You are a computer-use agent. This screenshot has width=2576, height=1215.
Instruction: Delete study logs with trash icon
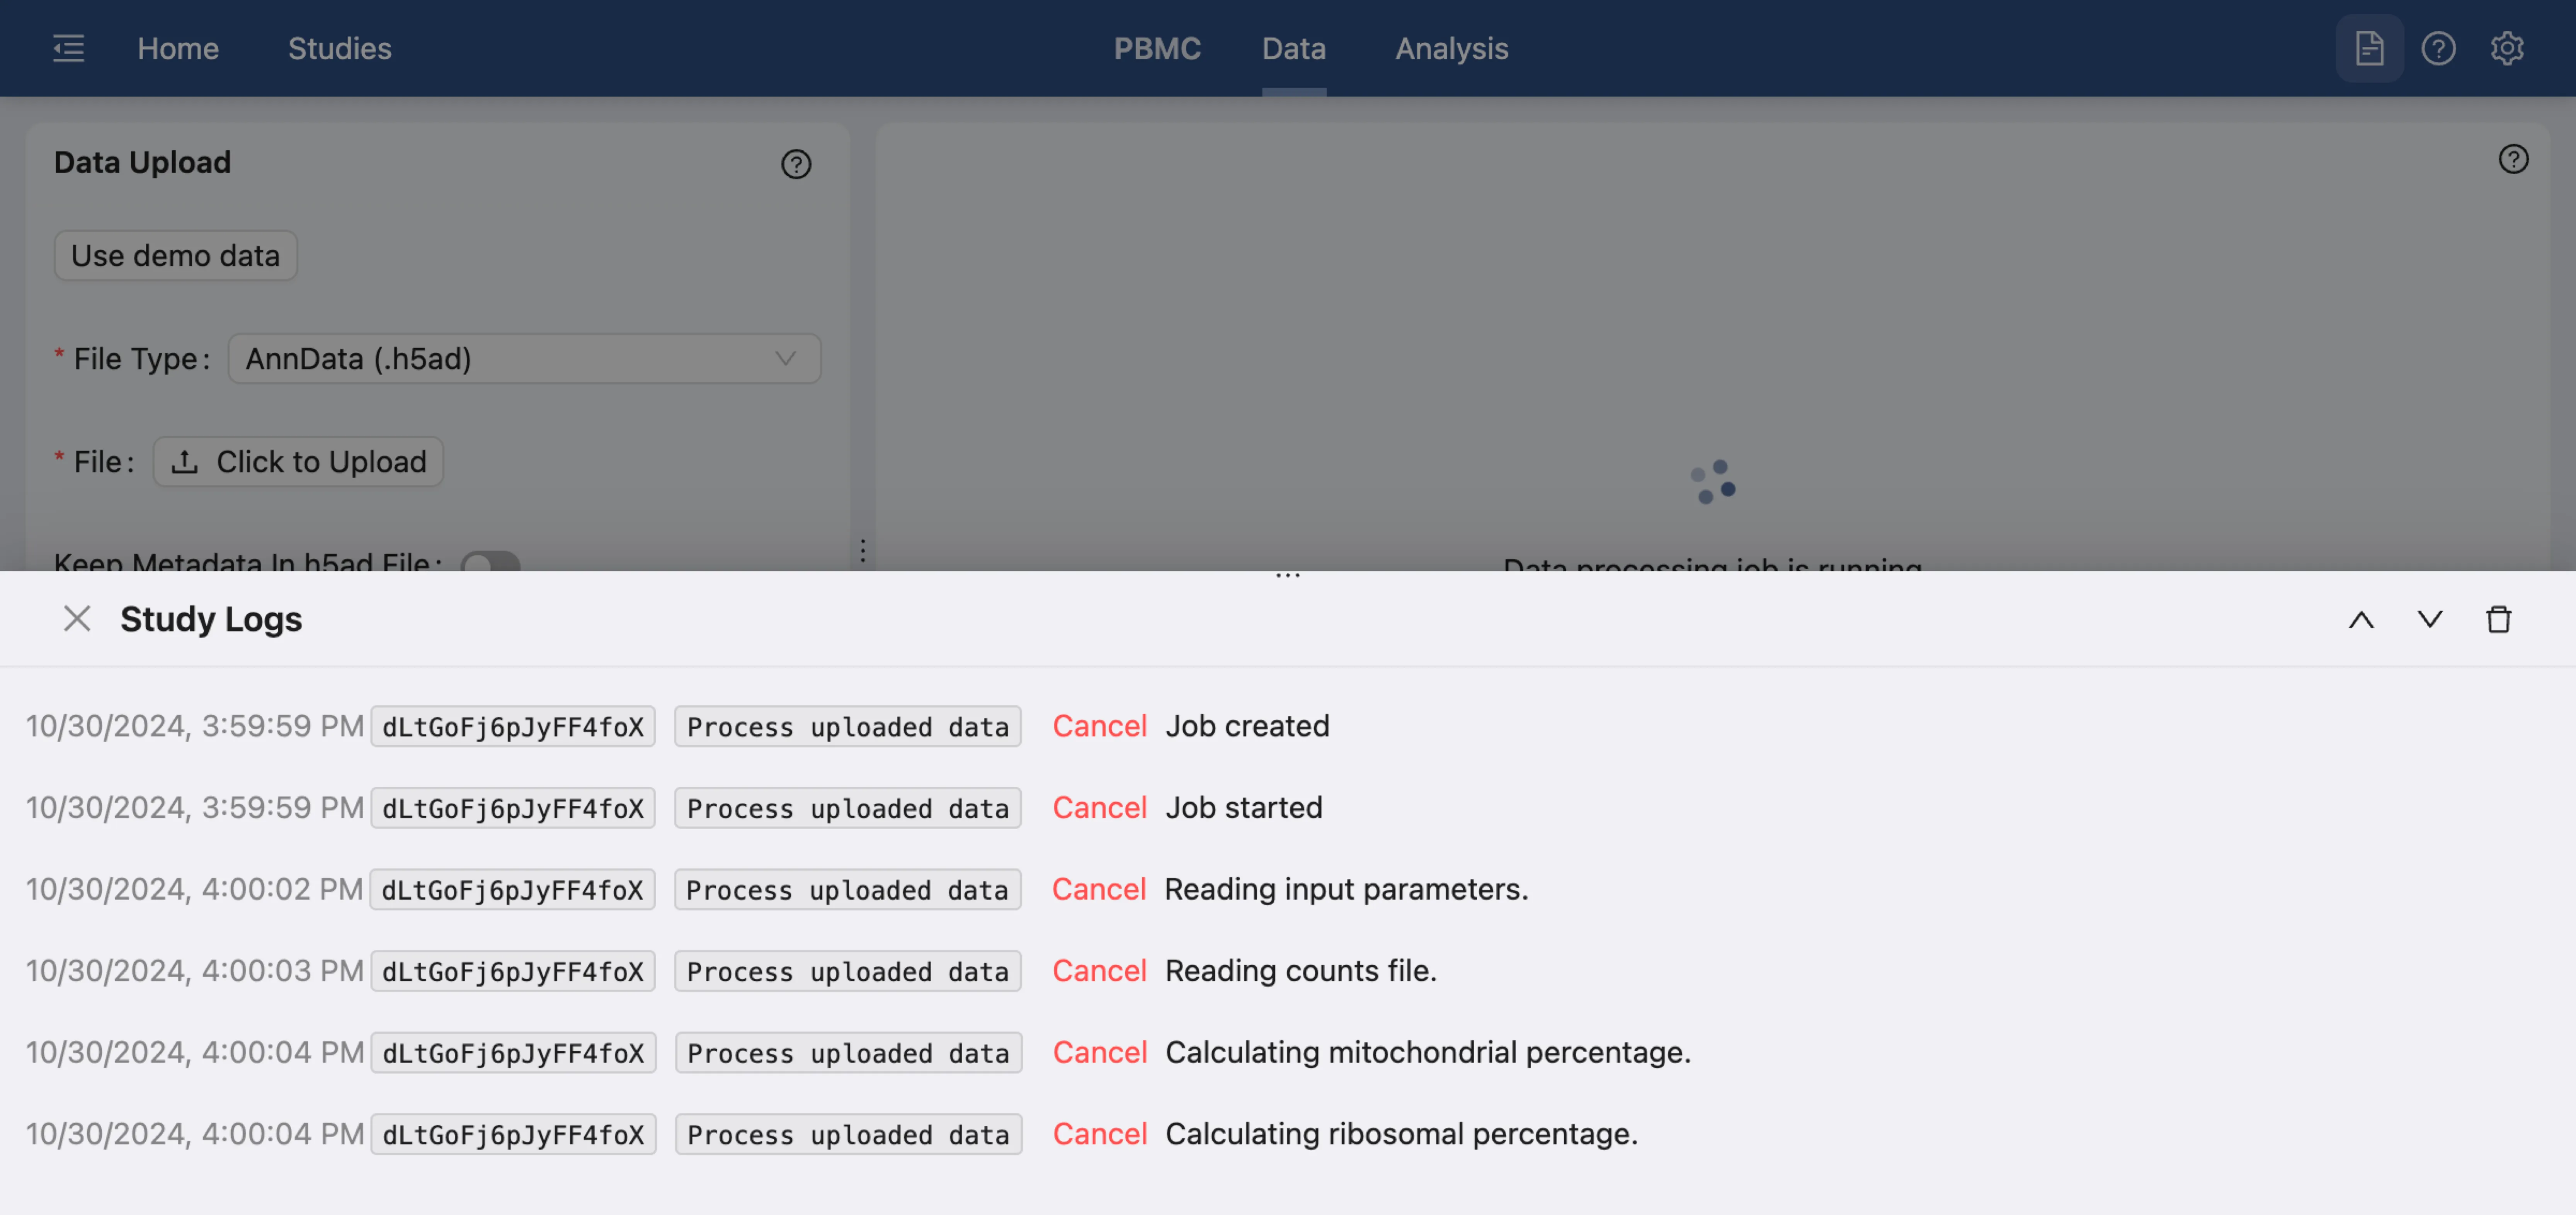[2498, 620]
